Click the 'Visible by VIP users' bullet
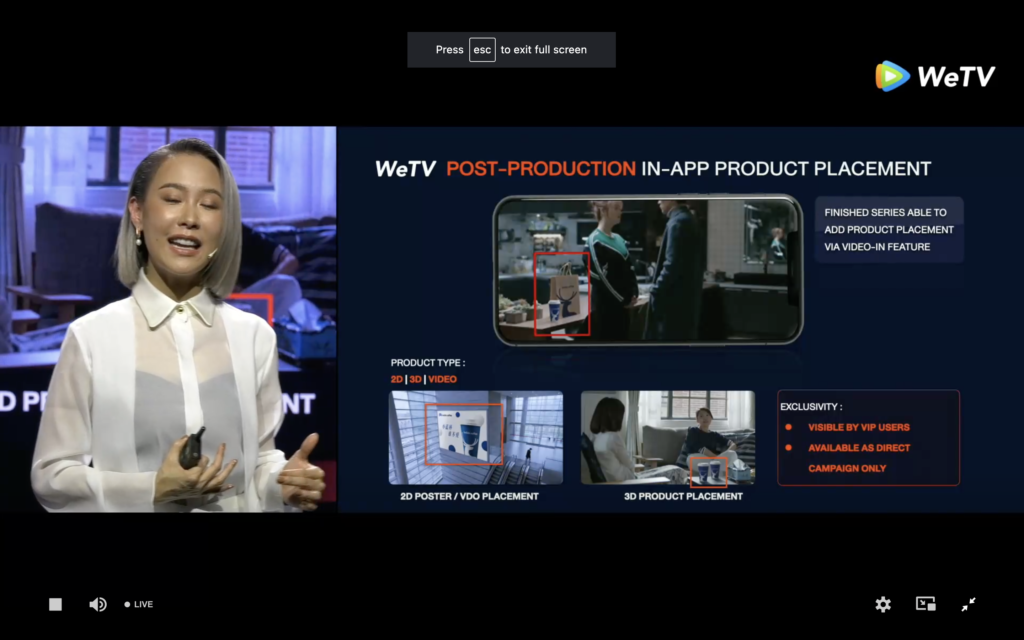 pyautogui.click(x=858, y=427)
